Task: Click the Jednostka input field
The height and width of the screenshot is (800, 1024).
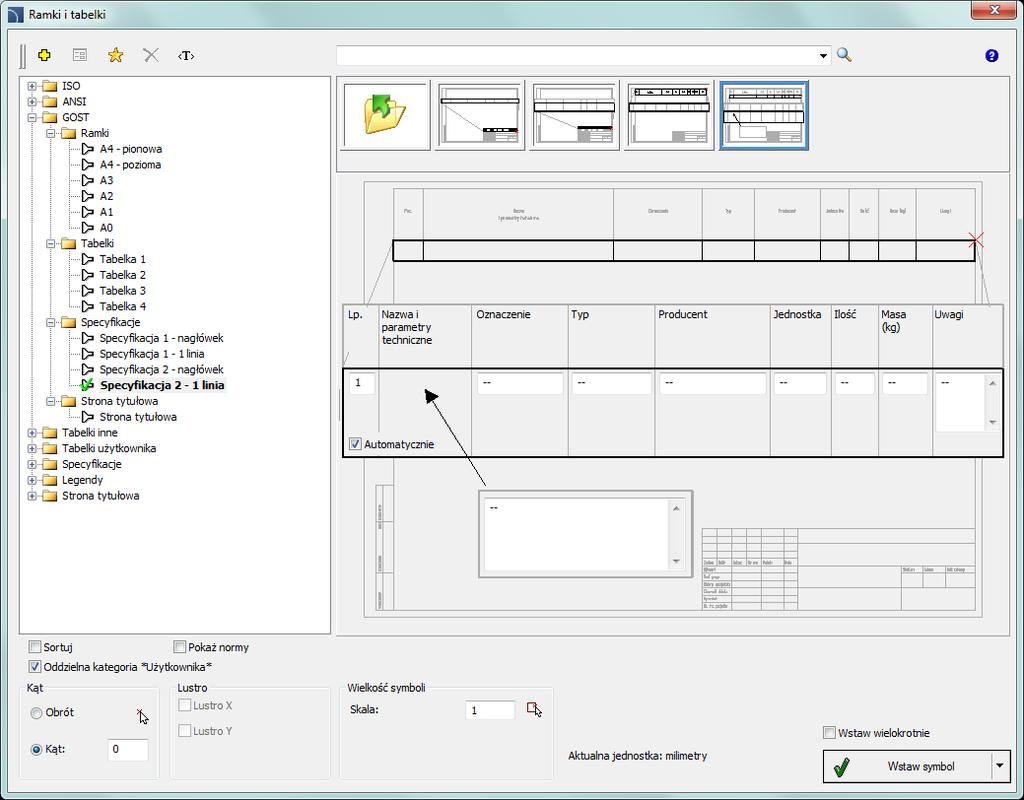Action: [800, 383]
